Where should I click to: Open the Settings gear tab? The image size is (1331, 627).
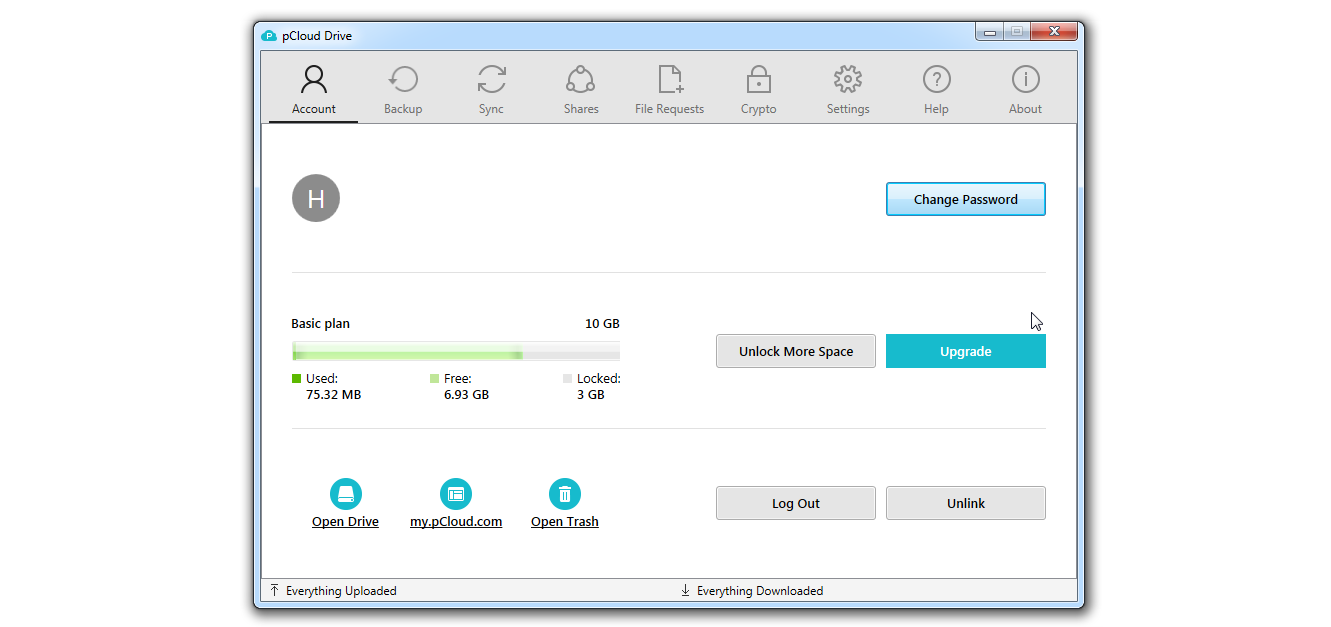(x=847, y=90)
